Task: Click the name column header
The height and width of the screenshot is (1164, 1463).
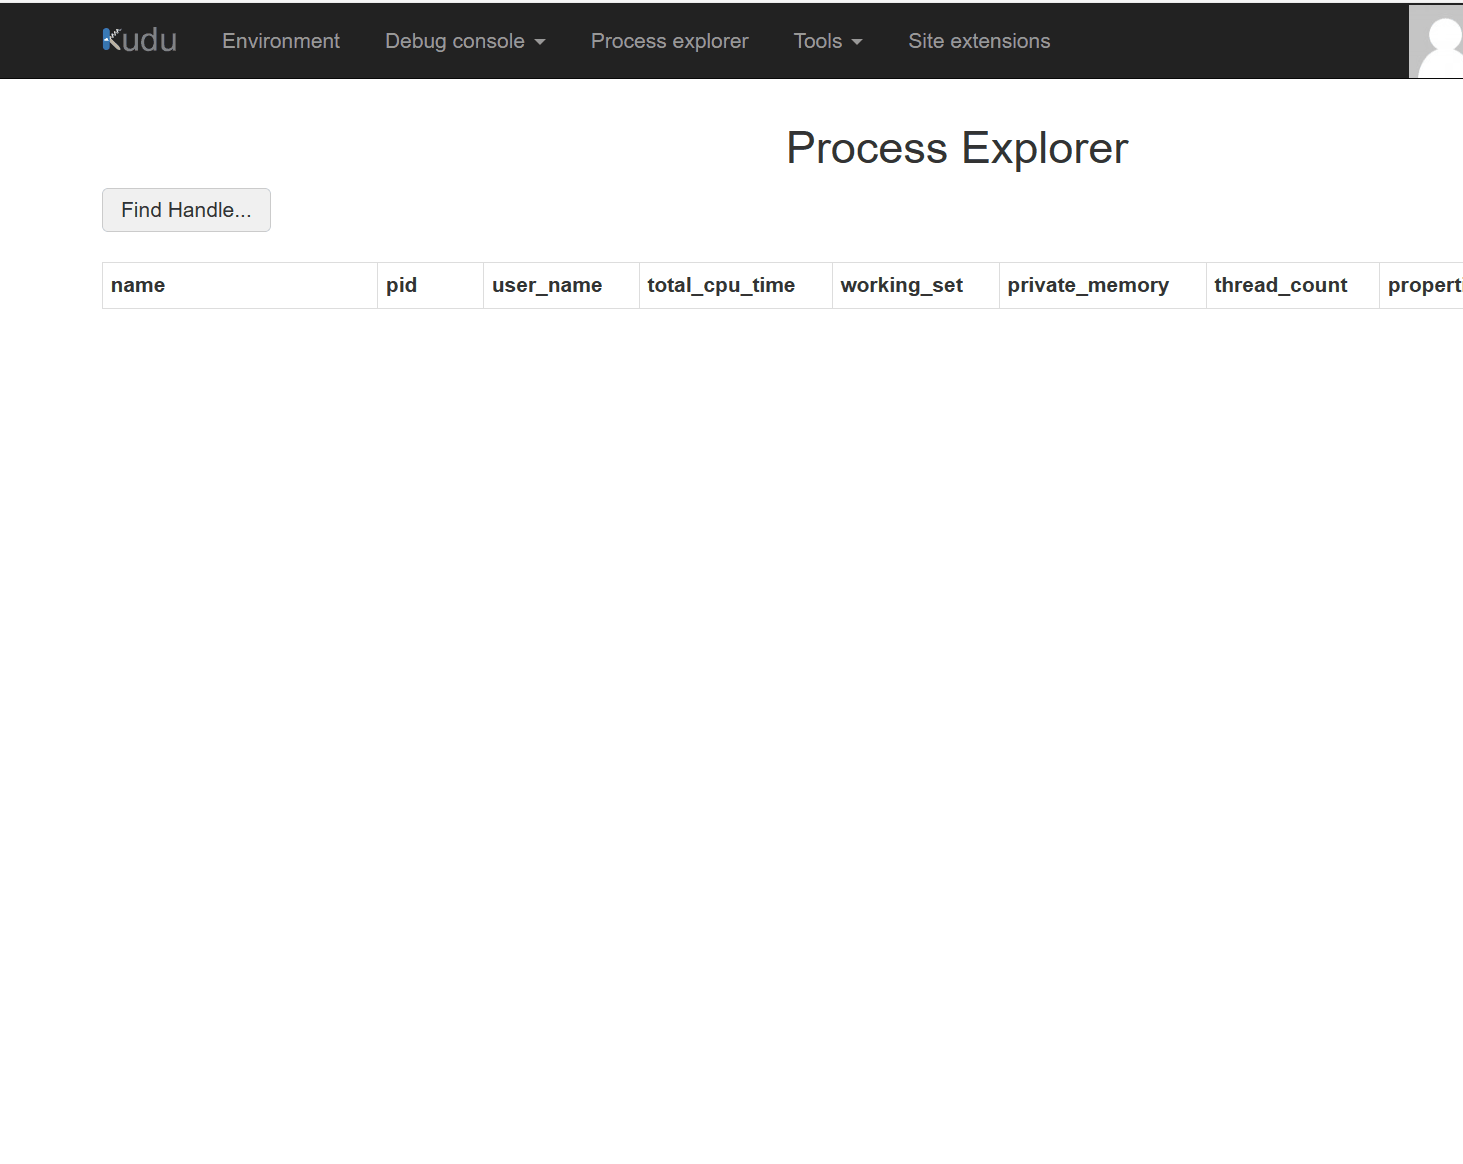Action: coord(138,285)
